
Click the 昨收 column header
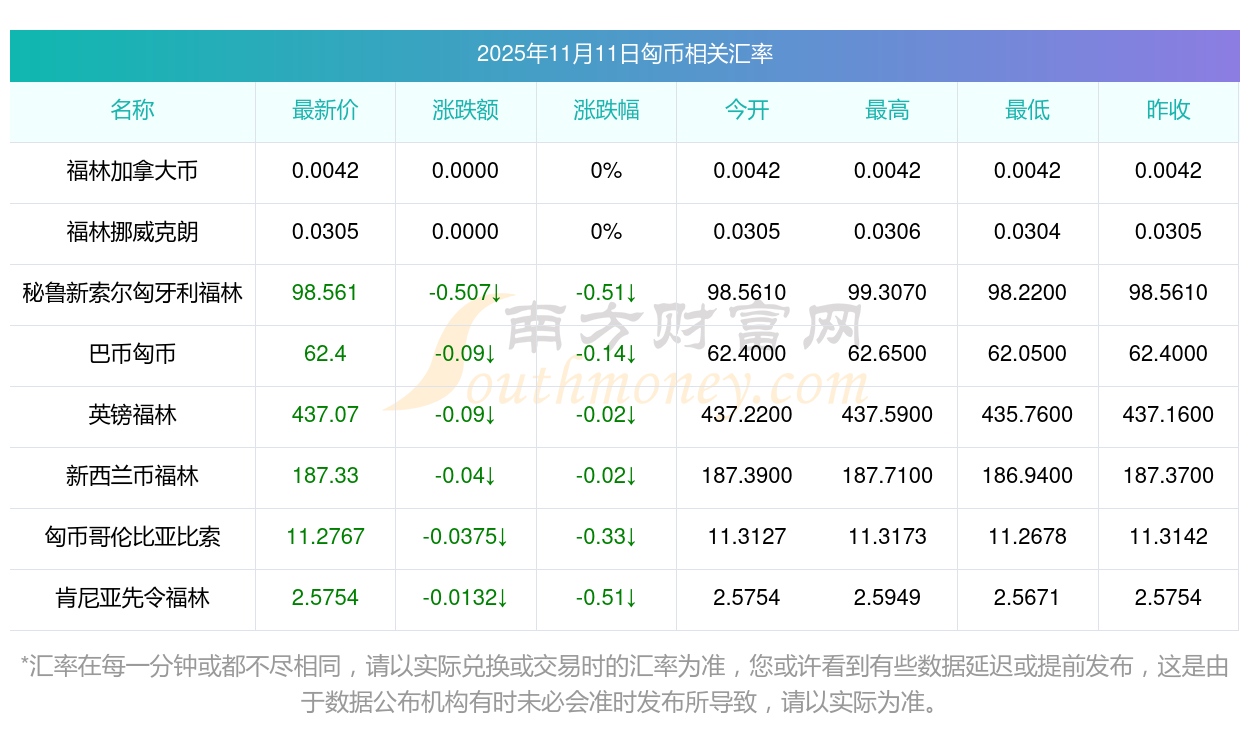1168,110
